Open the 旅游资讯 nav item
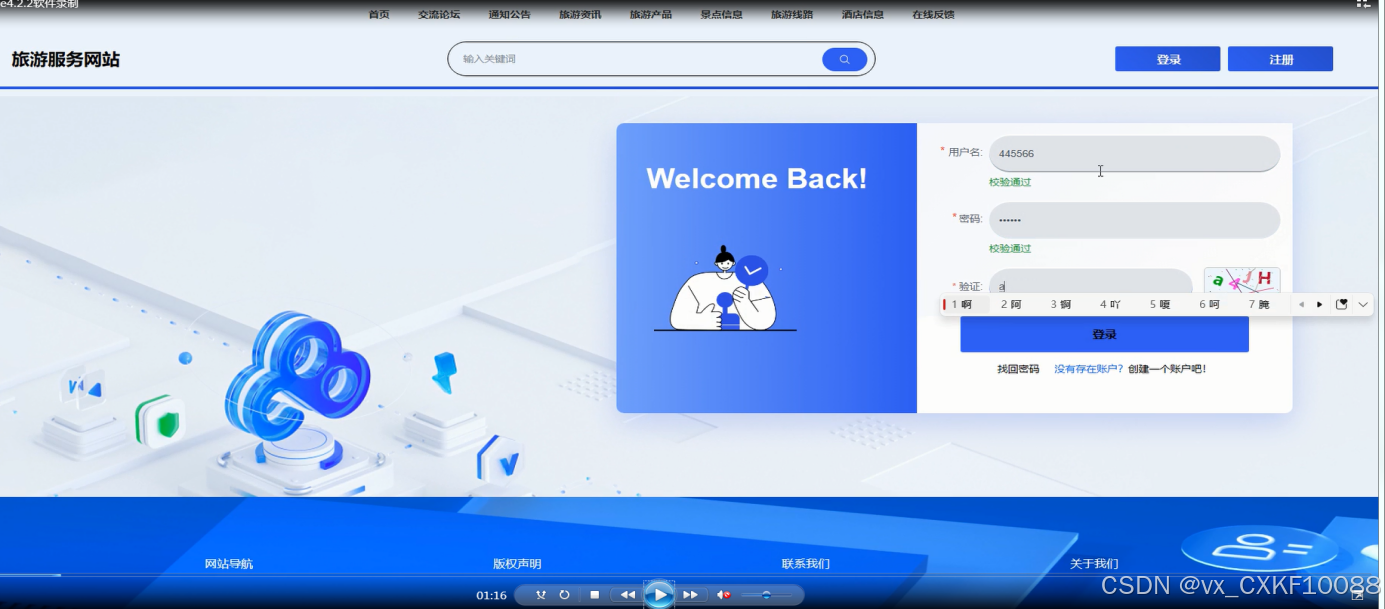The image size is (1385, 609). tap(580, 15)
